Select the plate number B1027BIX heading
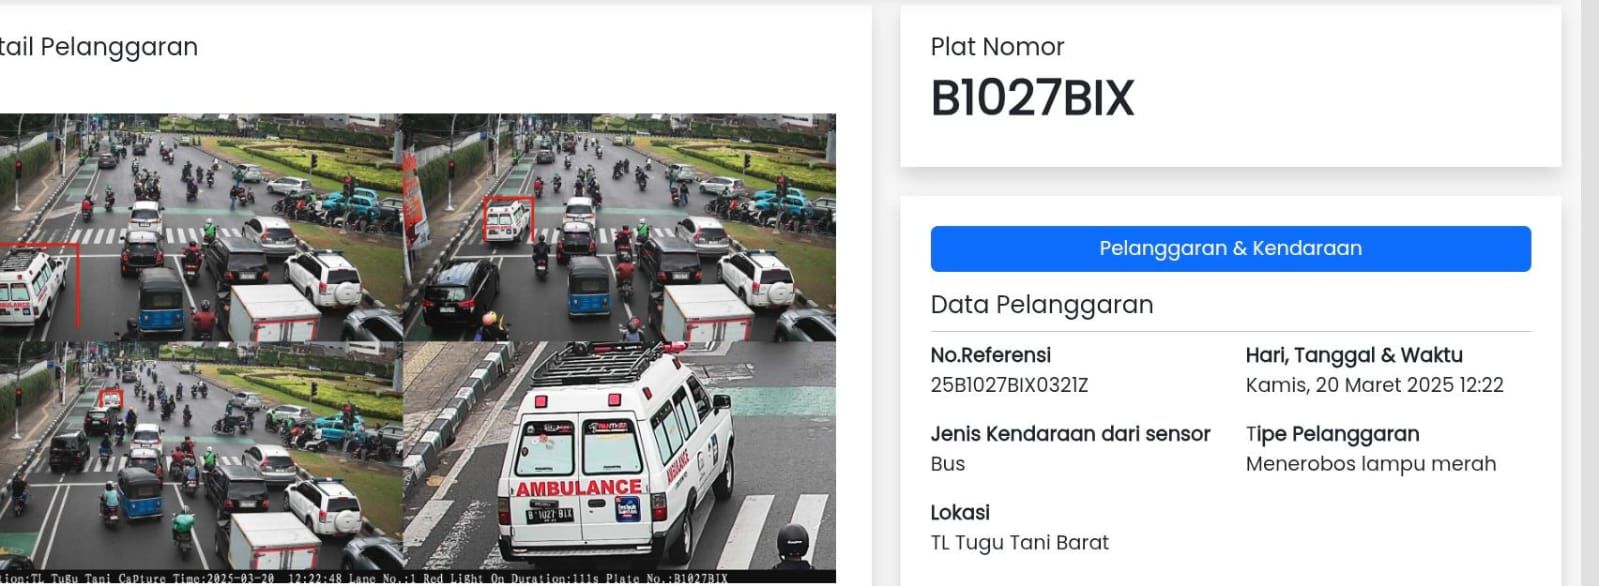The image size is (1599, 586). pos(1032,98)
